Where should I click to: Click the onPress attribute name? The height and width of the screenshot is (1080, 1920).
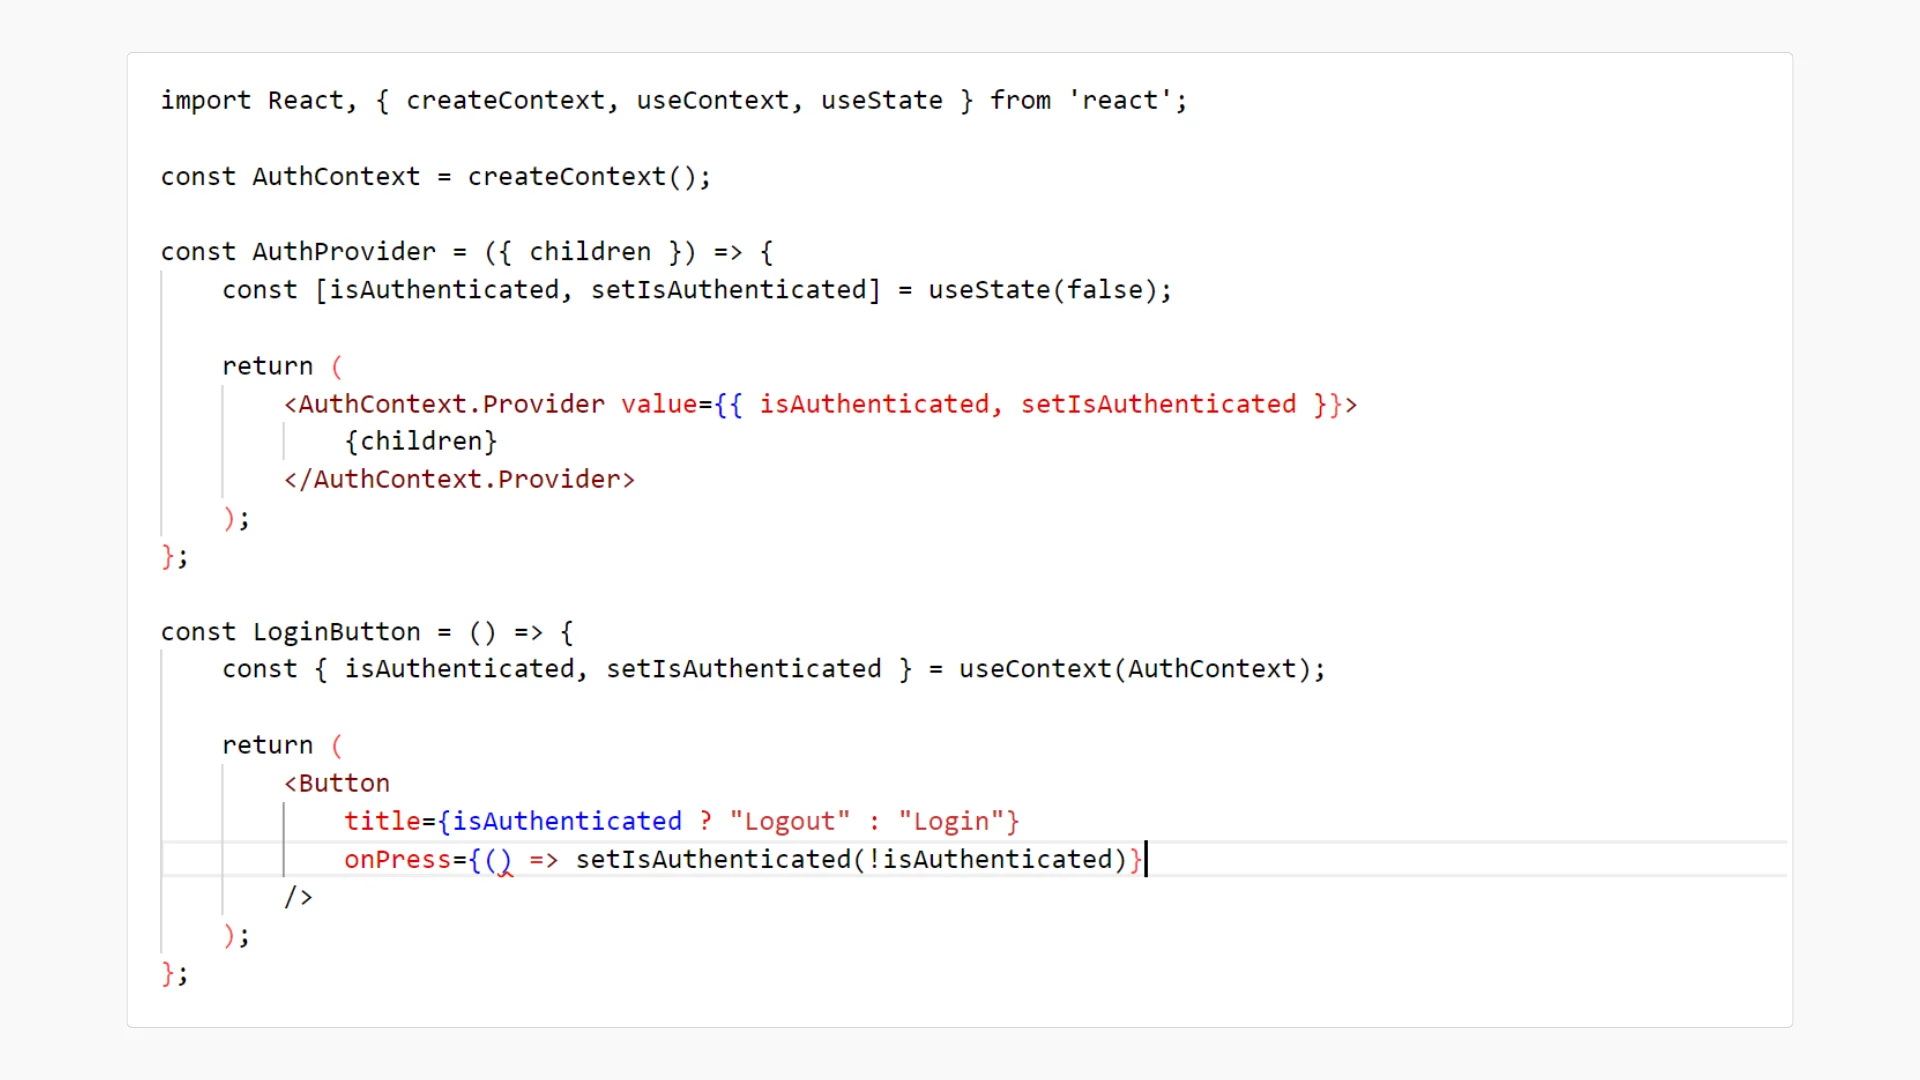(398, 860)
